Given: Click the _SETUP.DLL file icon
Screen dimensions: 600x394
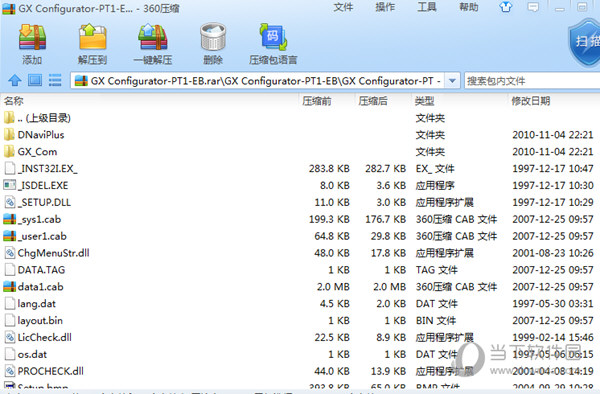Looking at the screenshot, I should [x=10, y=202].
